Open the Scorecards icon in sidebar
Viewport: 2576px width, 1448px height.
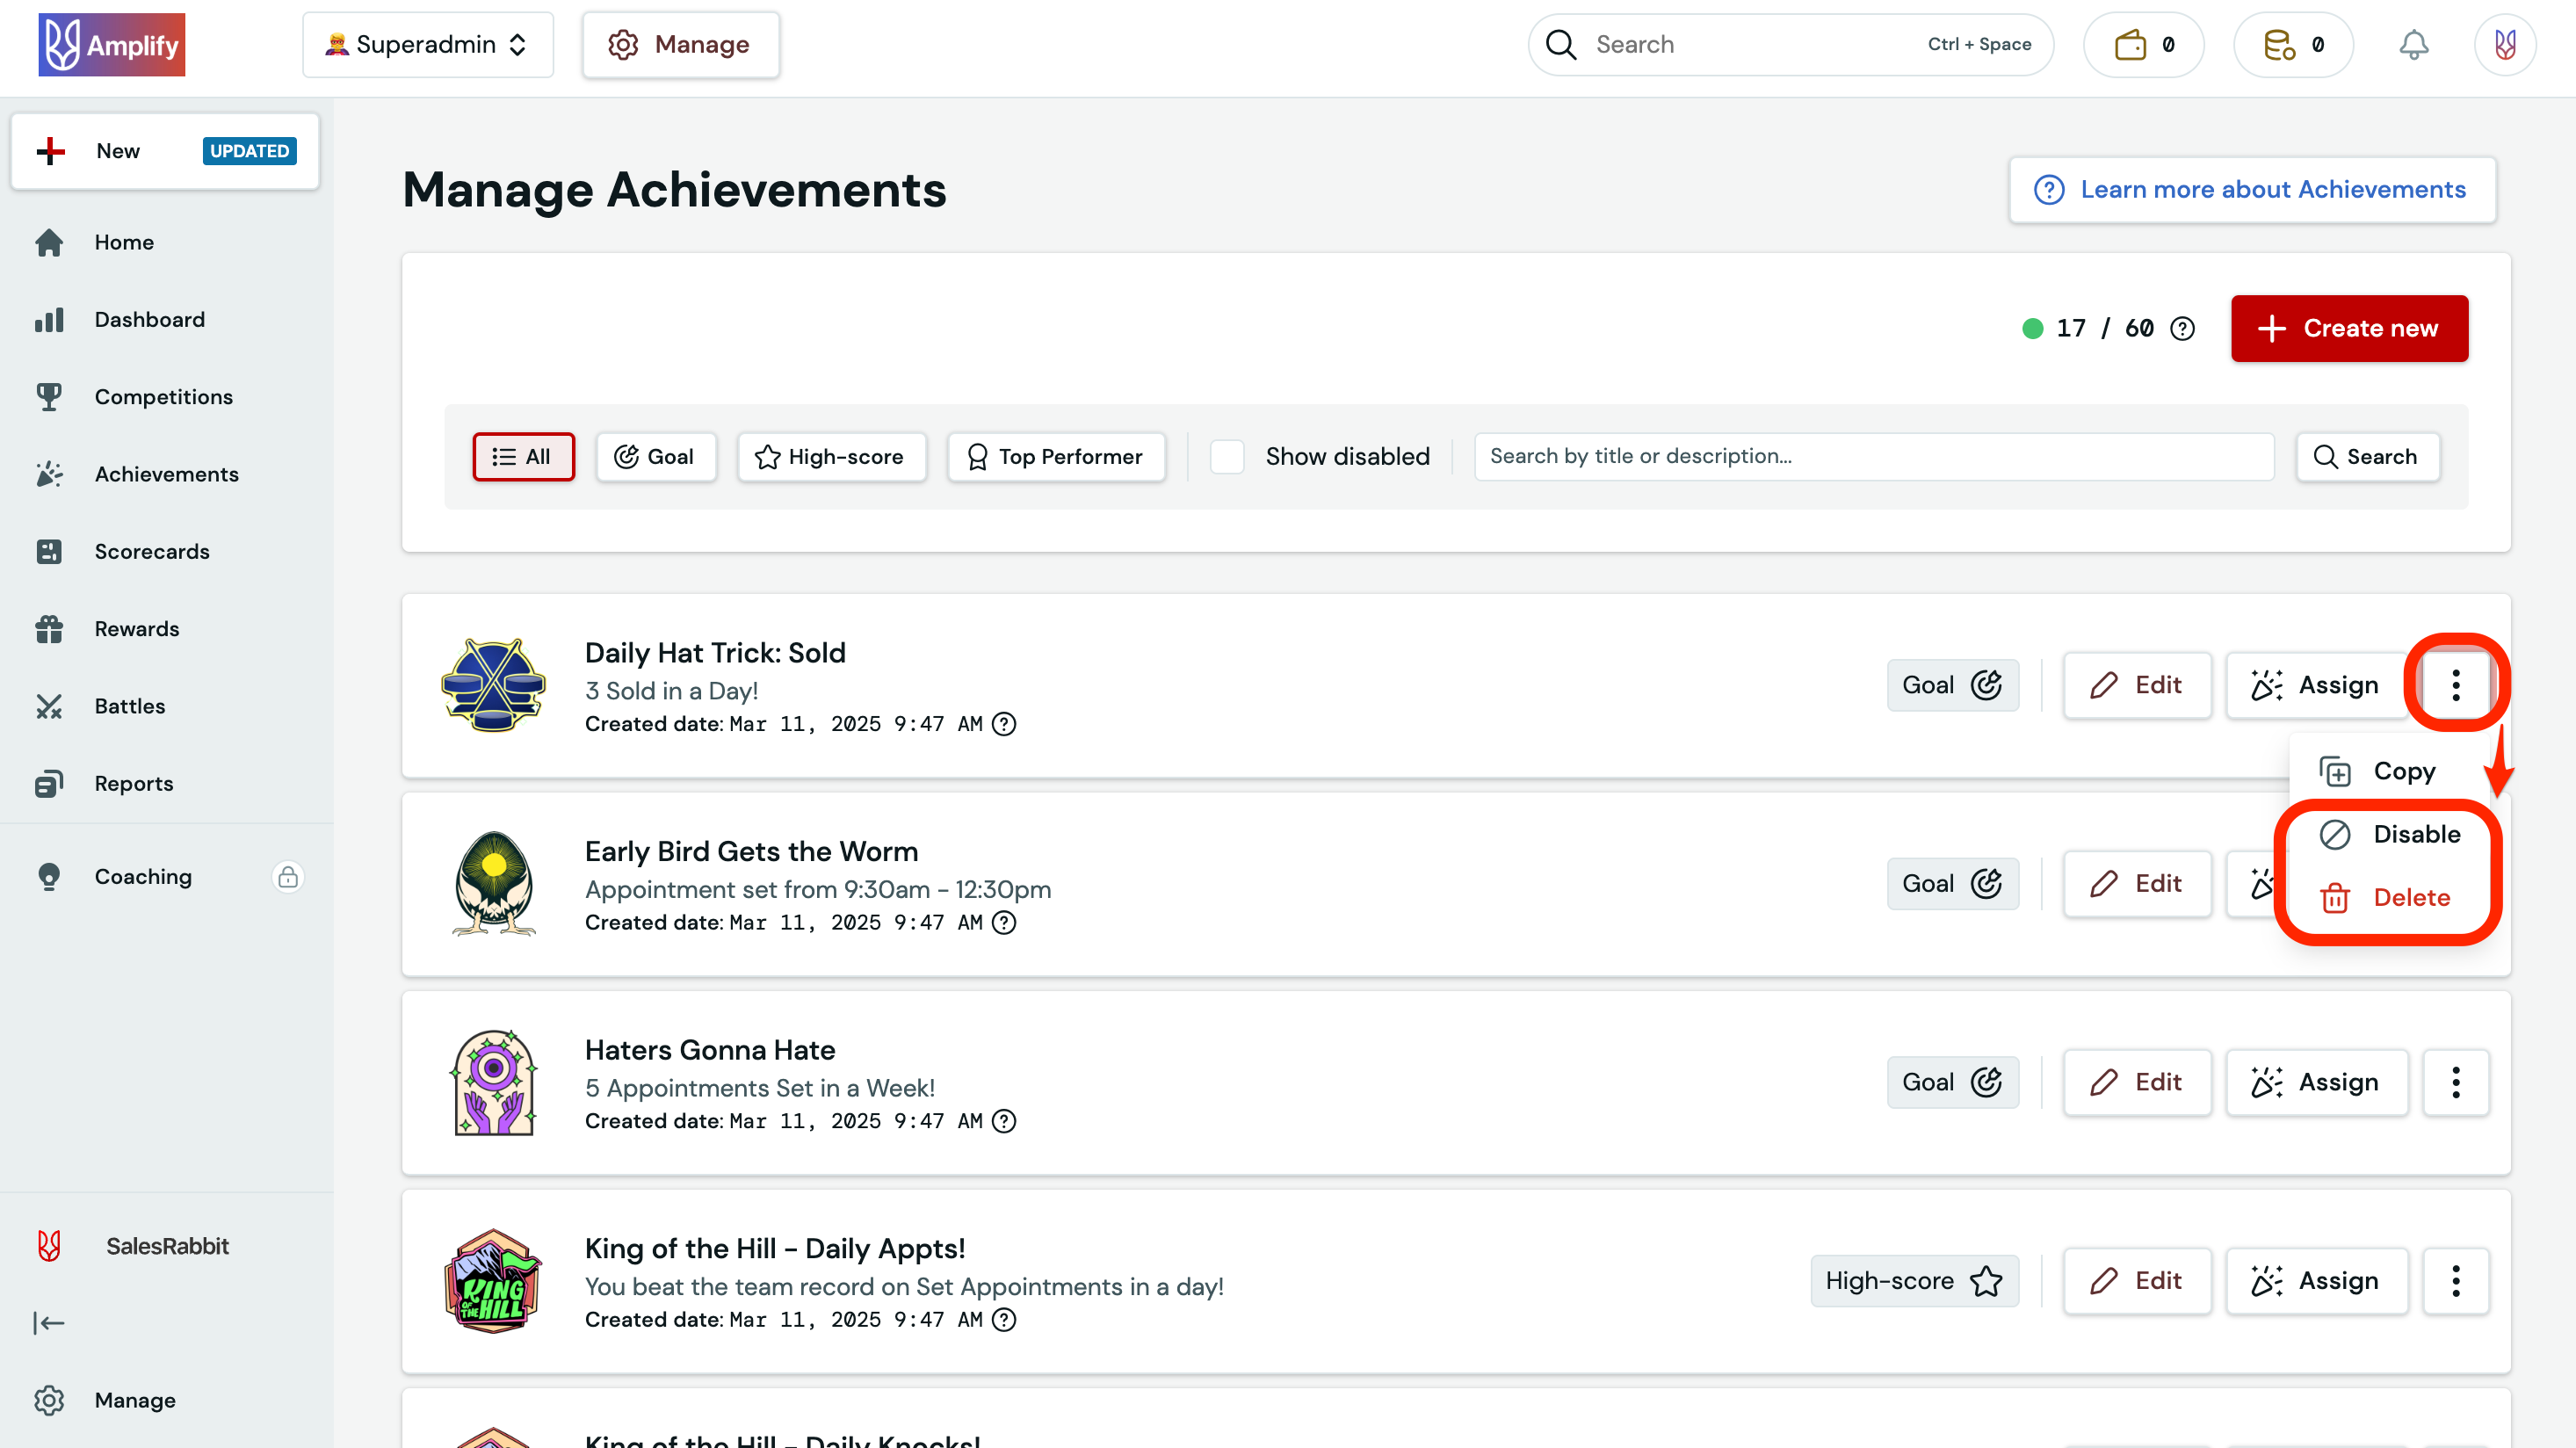49,551
